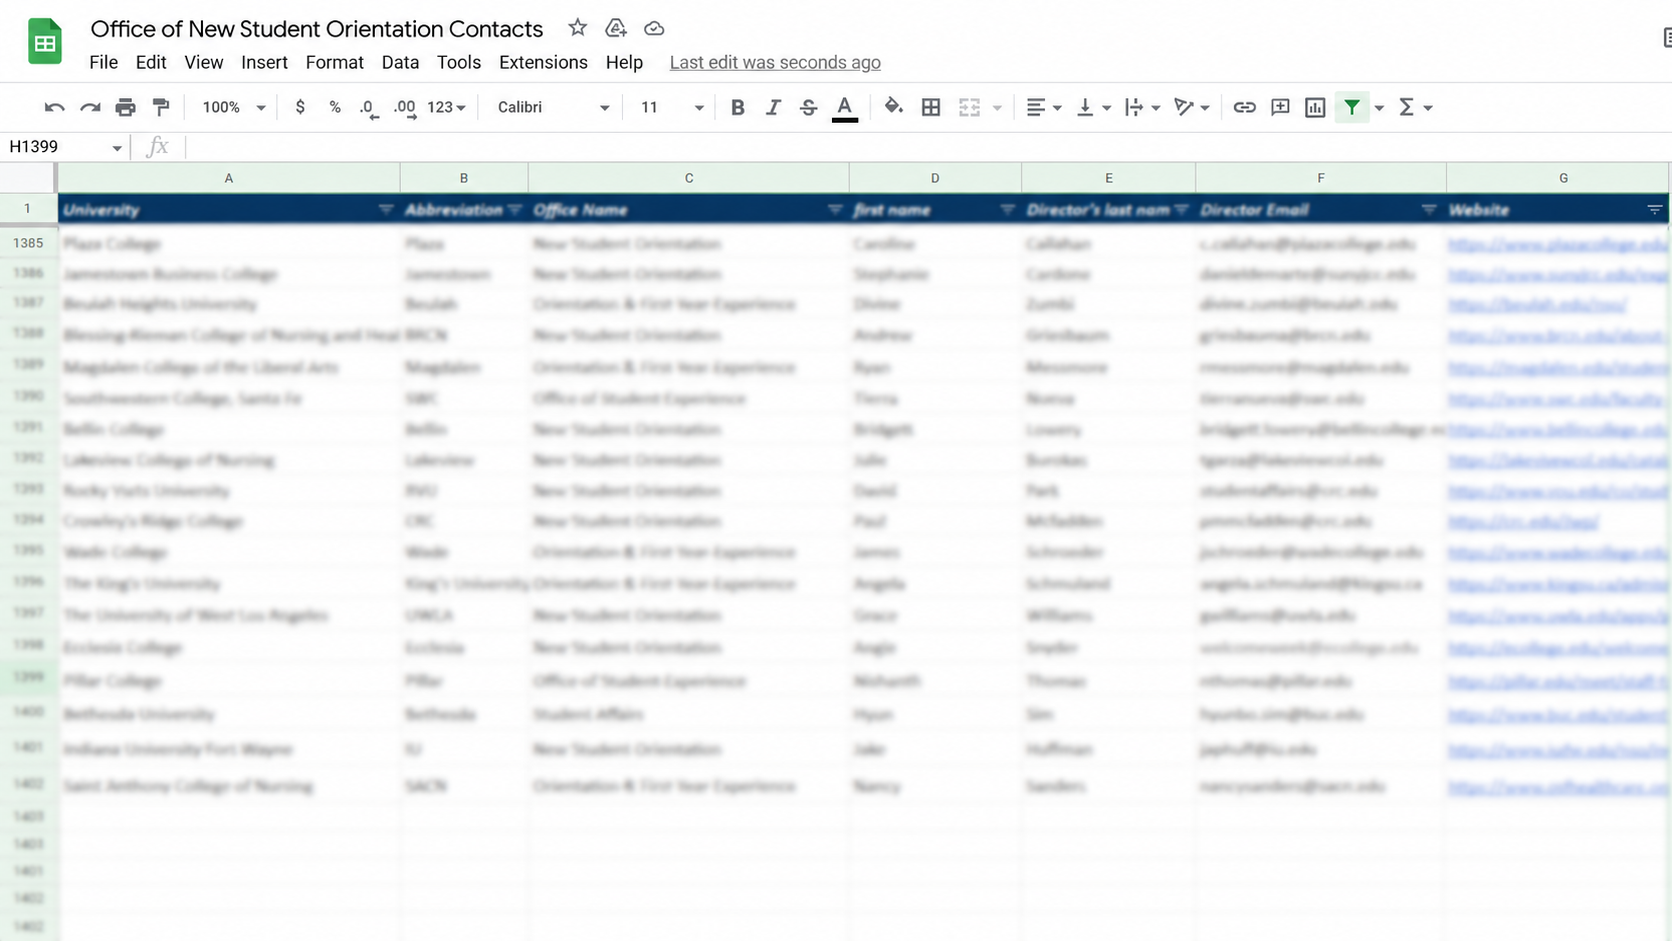Click the select-all corner box
The width and height of the screenshot is (1672, 941).
point(27,178)
